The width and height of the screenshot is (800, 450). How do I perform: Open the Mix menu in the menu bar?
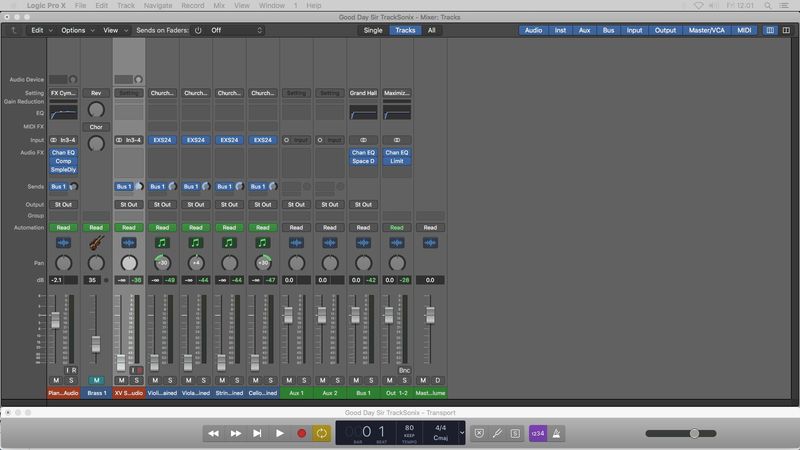pos(219,6)
